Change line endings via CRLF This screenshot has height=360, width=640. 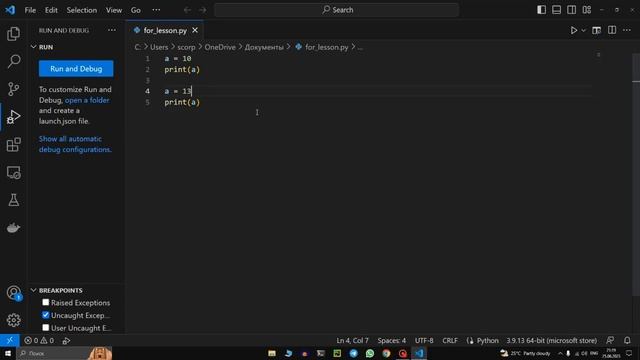(x=450, y=340)
